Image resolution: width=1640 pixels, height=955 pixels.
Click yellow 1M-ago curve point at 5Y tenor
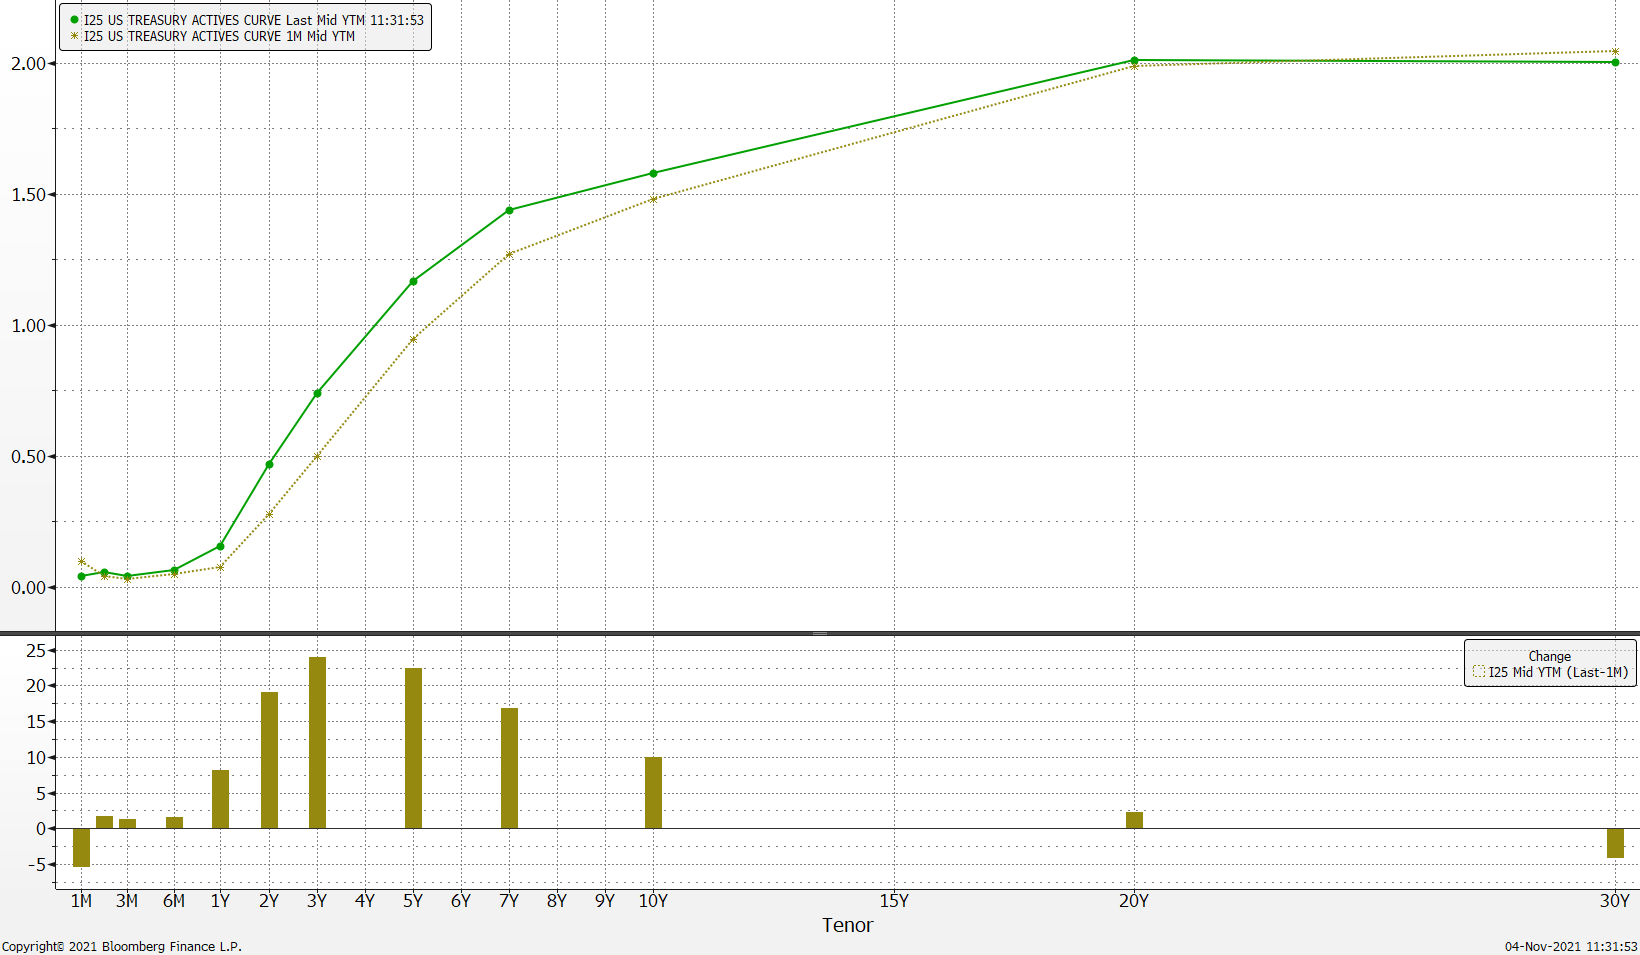[413, 339]
